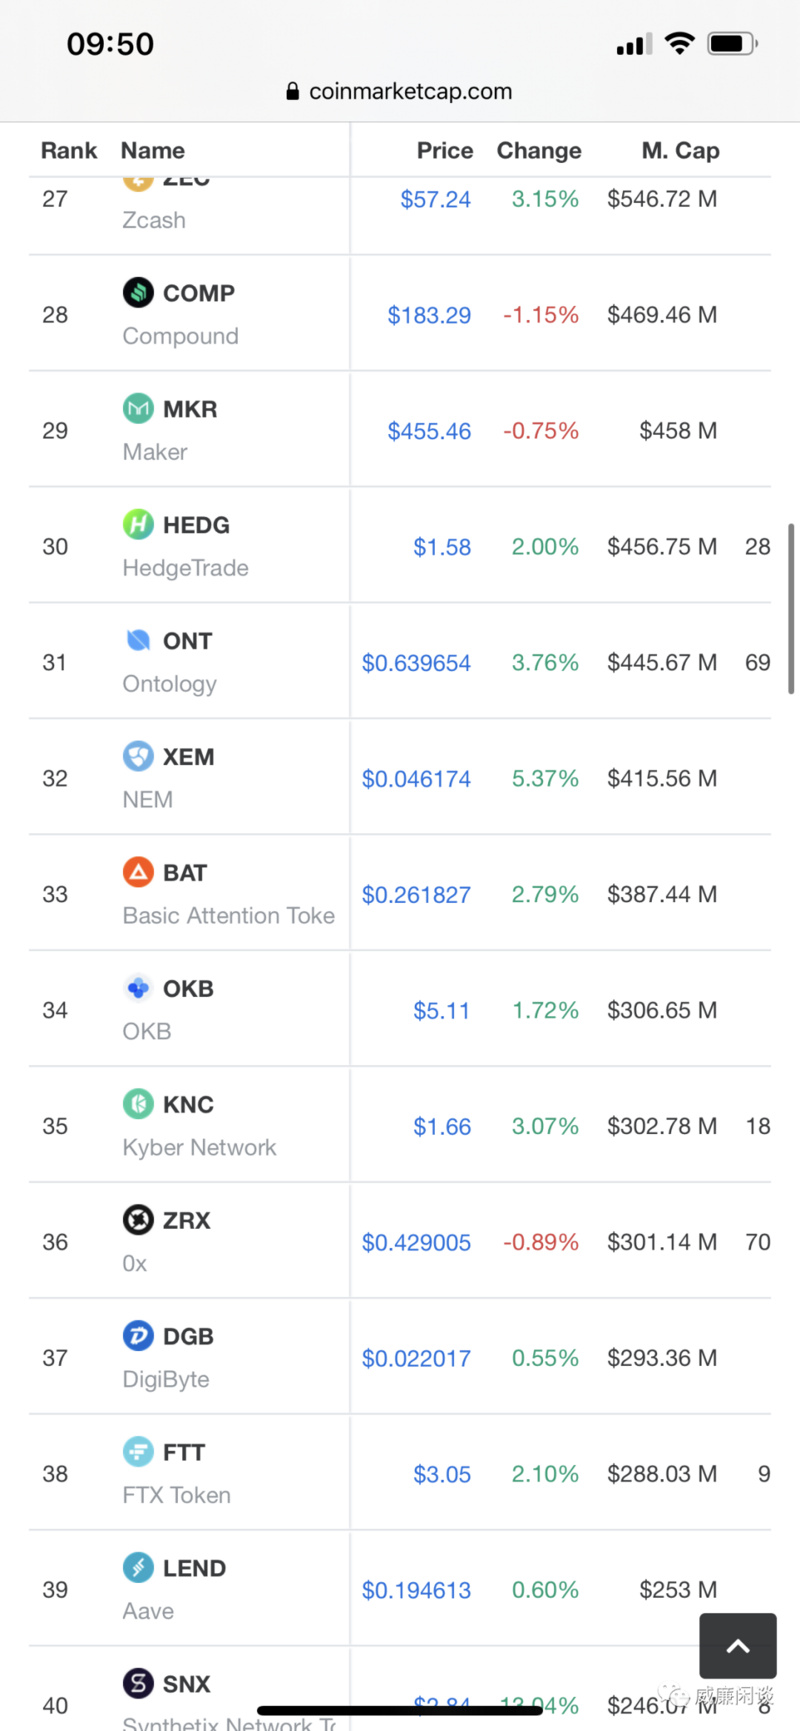Tap the Compound COMP coin icon
Viewport: 800px width, 1731px height.
[138, 292]
